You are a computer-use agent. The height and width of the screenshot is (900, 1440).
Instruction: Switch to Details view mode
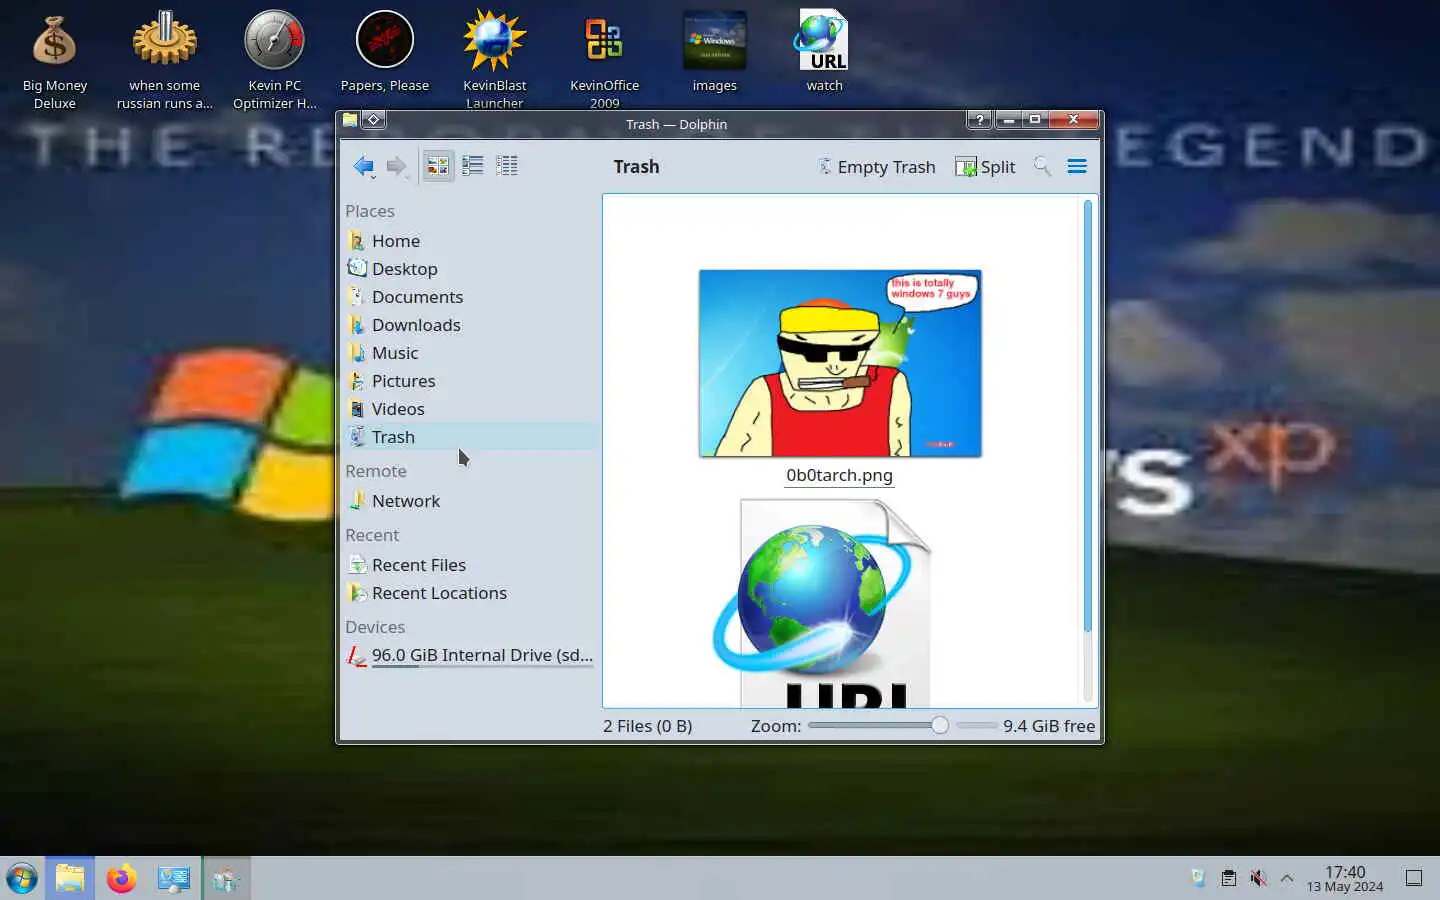click(x=507, y=166)
